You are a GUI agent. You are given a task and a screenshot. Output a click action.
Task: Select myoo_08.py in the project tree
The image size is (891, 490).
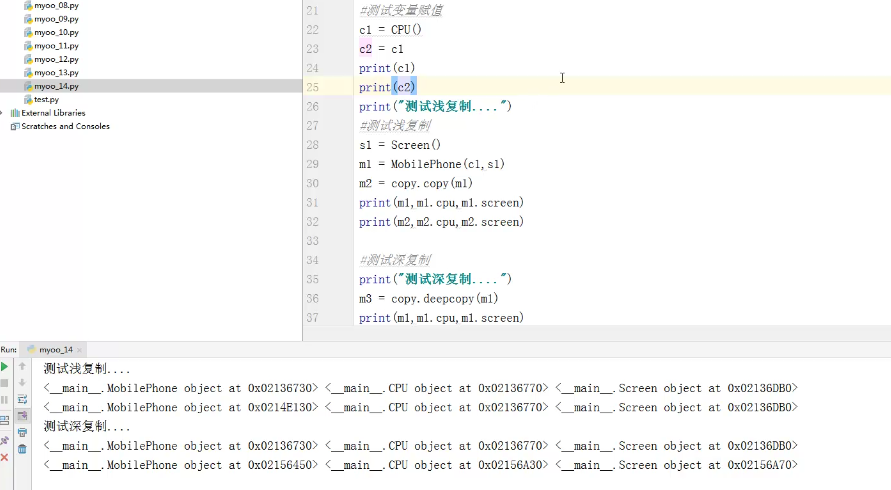pos(56,6)
